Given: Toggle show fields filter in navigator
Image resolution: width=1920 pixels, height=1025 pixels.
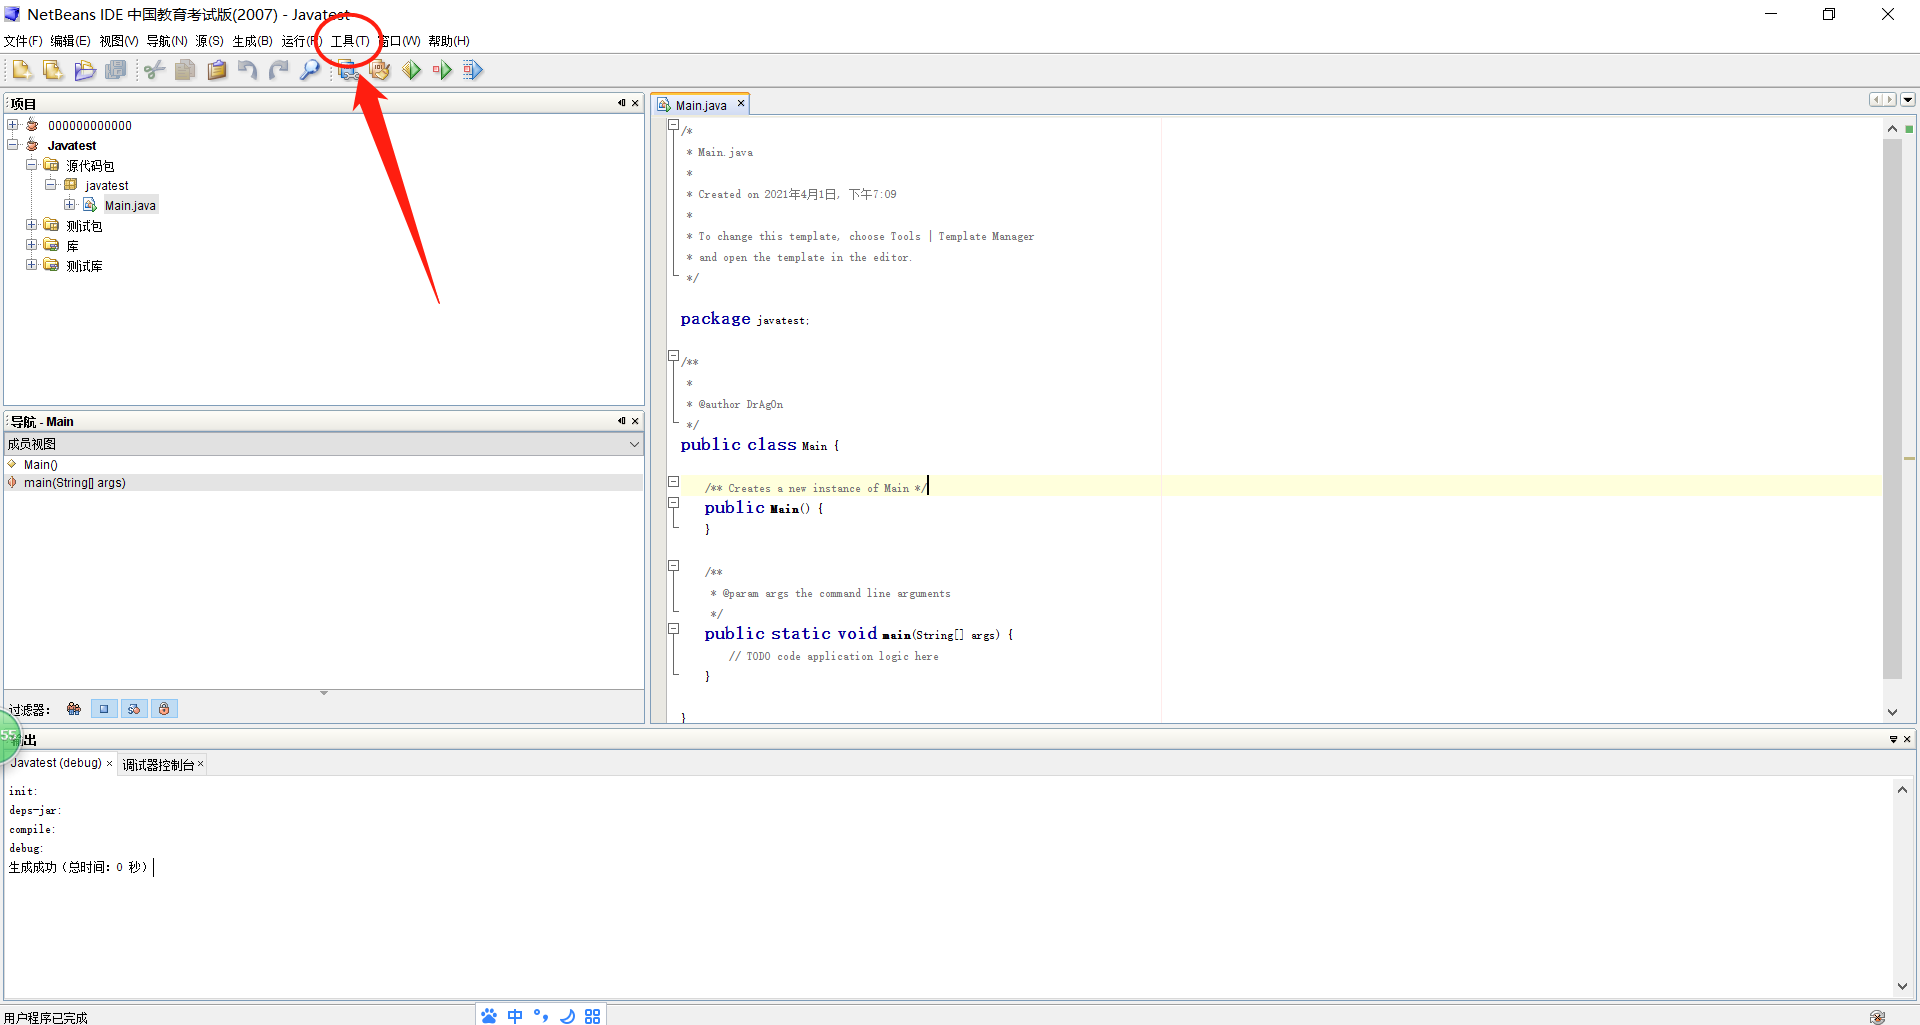Looking at the screenshot, I should (103, 708).
